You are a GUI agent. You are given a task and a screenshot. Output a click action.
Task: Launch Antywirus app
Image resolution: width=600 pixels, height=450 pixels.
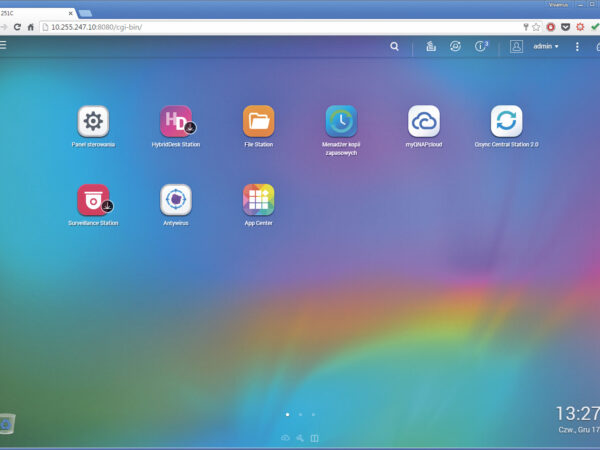[176, 200]
